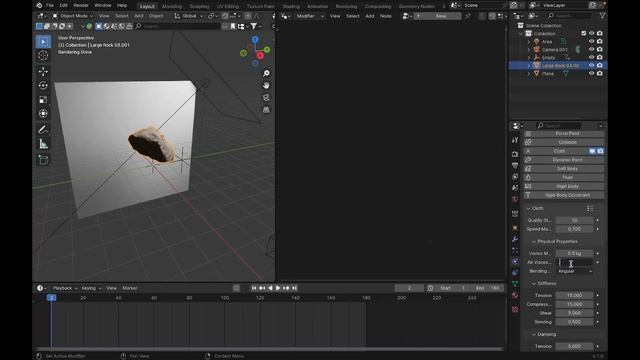Screen dimensions: 640x360
Task: Open the Object Data green triangle tab
Action: point(515,284)
